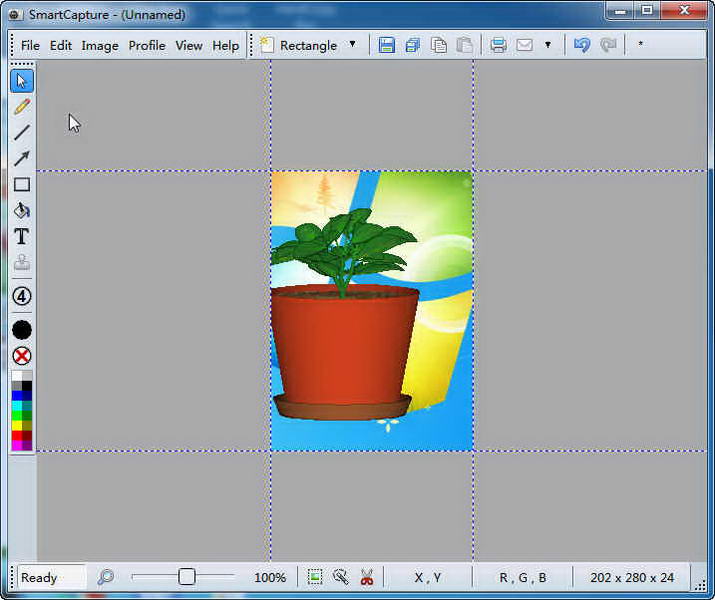715x600 pixels.
Task: Click the 202 x 280 x 24 size readout
Action: [632, 578]
